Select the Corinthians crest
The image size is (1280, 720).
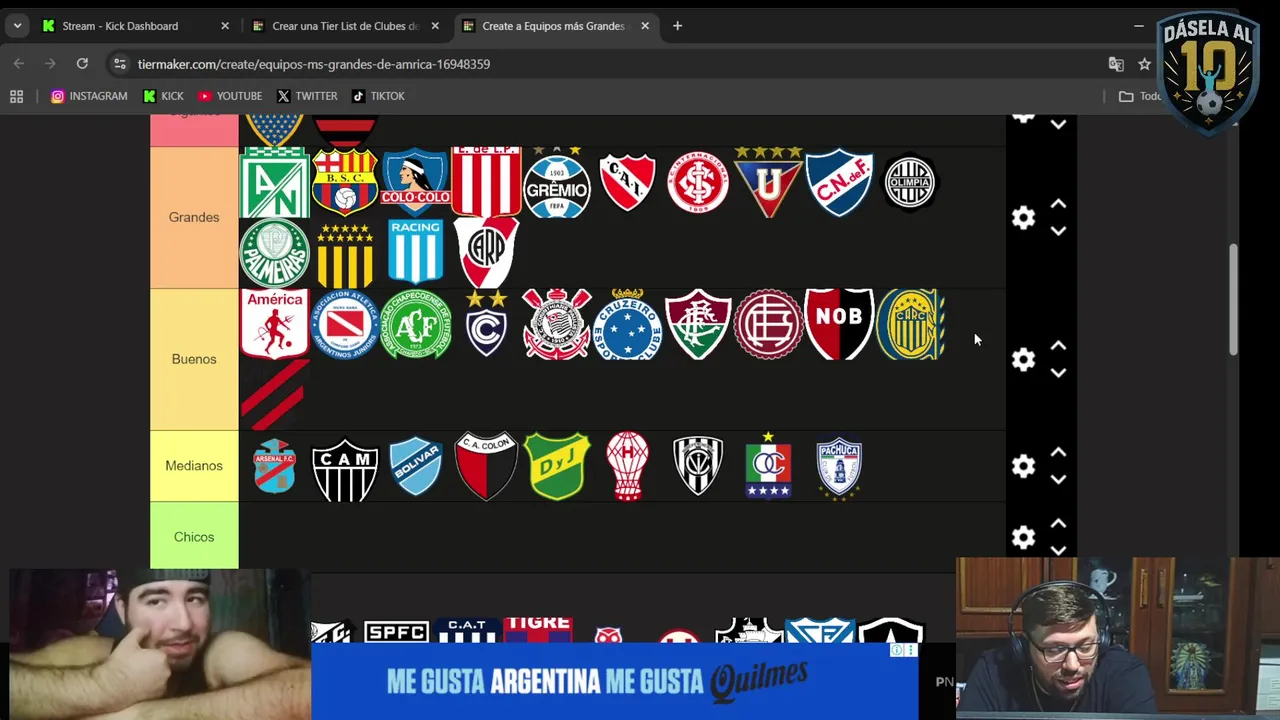pos(557,324)
